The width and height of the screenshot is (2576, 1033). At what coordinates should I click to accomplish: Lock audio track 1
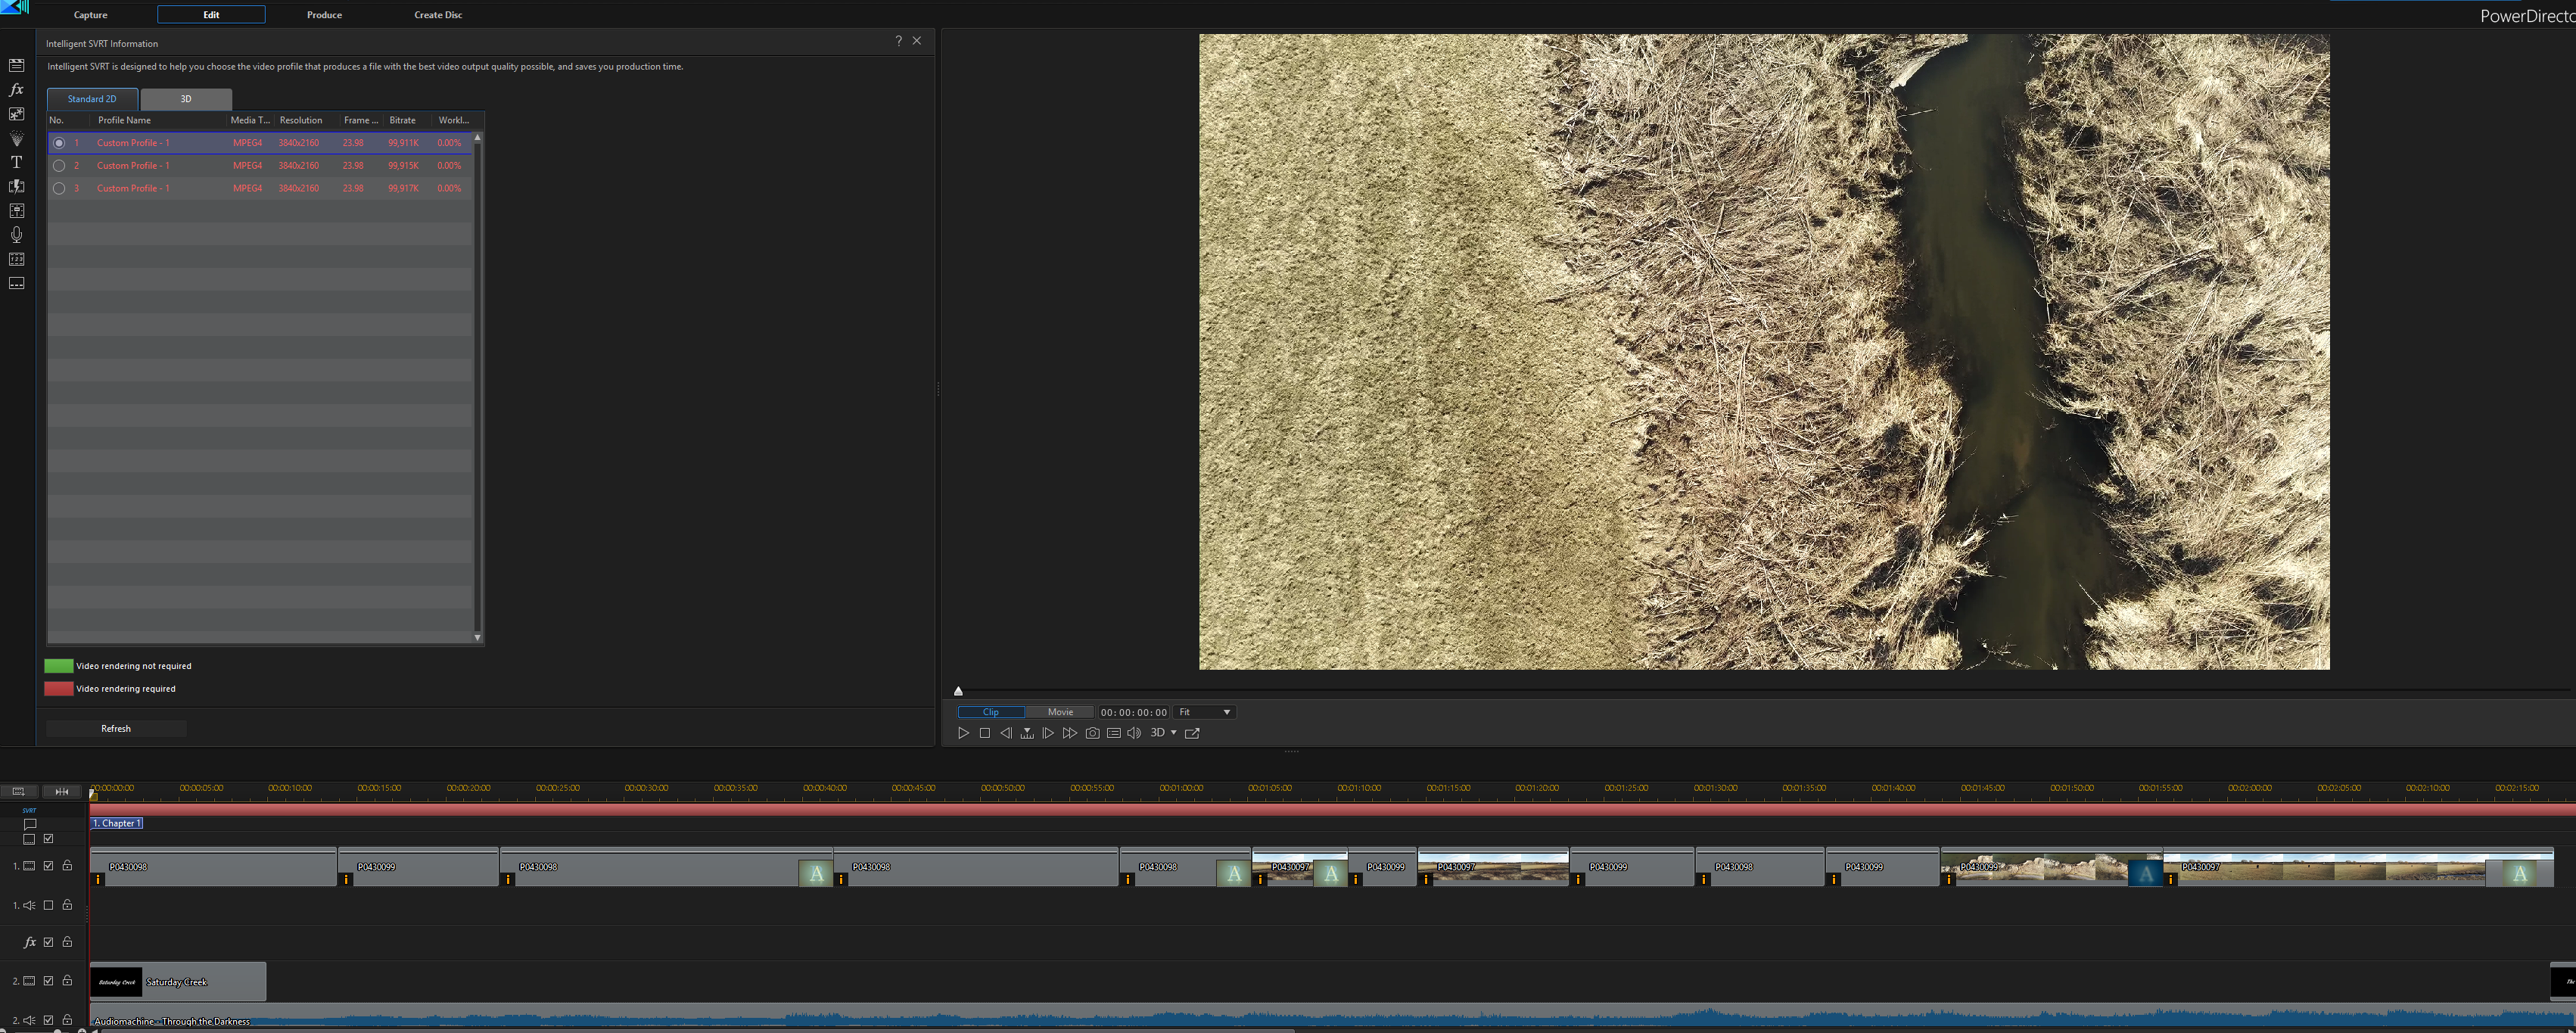coord(67,905)
